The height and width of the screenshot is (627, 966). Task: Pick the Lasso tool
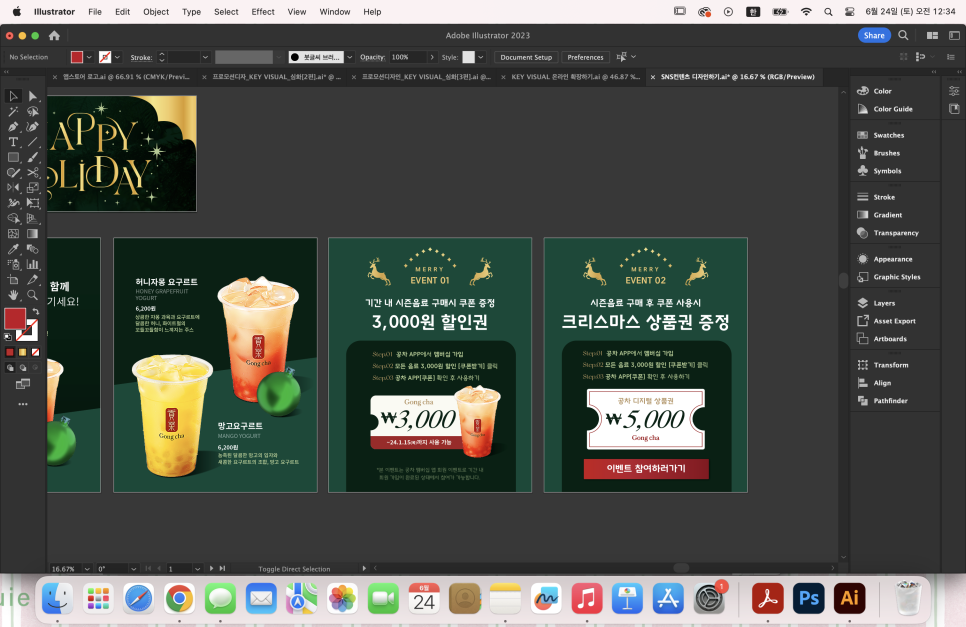[x=33, y=111]
